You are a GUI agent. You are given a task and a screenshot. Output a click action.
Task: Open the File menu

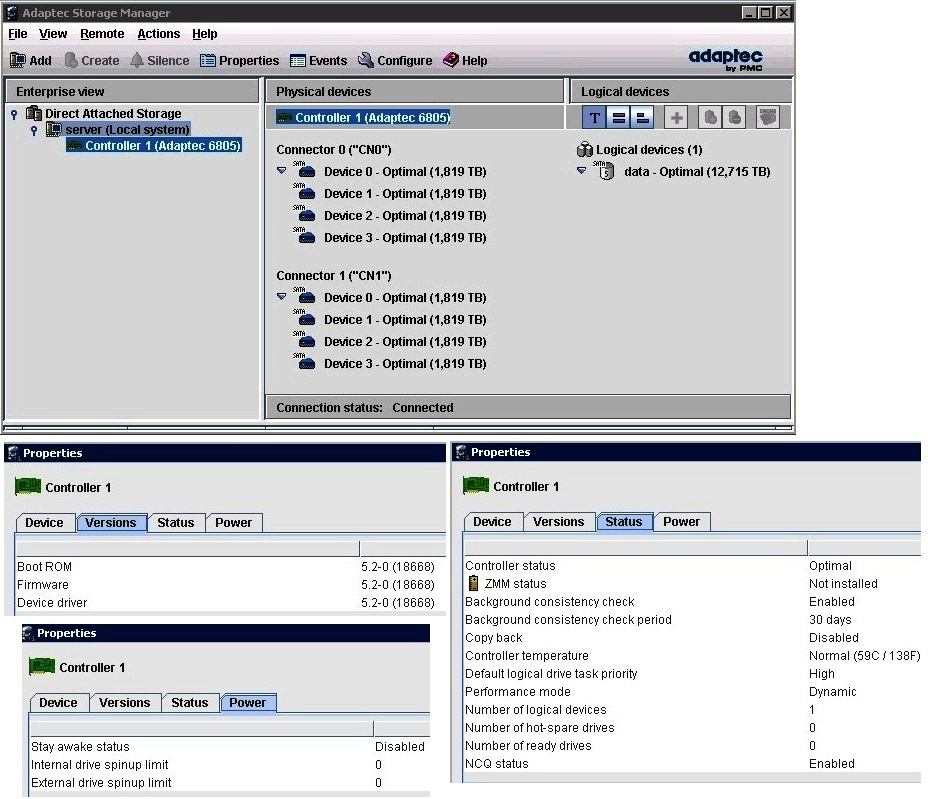18,34
